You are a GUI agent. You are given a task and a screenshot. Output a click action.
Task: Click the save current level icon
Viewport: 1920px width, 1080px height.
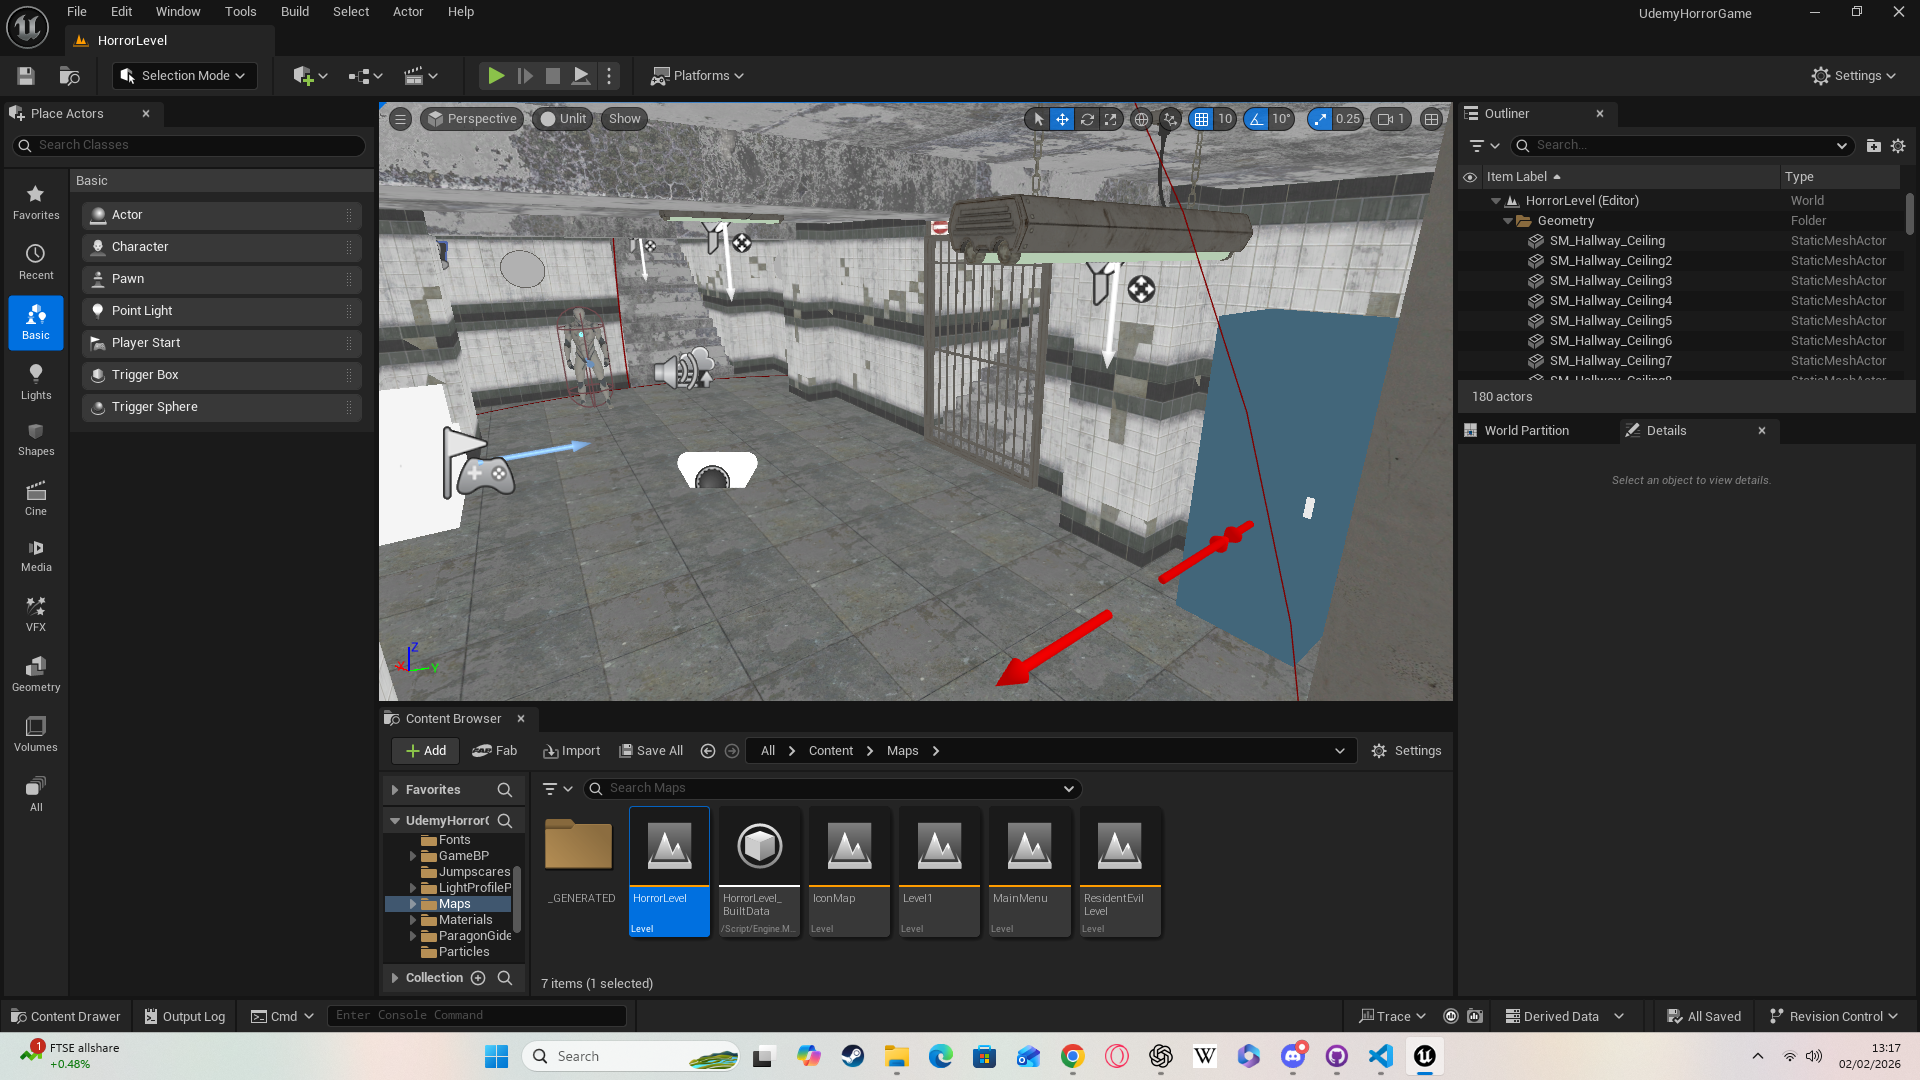tap(26, 76)
